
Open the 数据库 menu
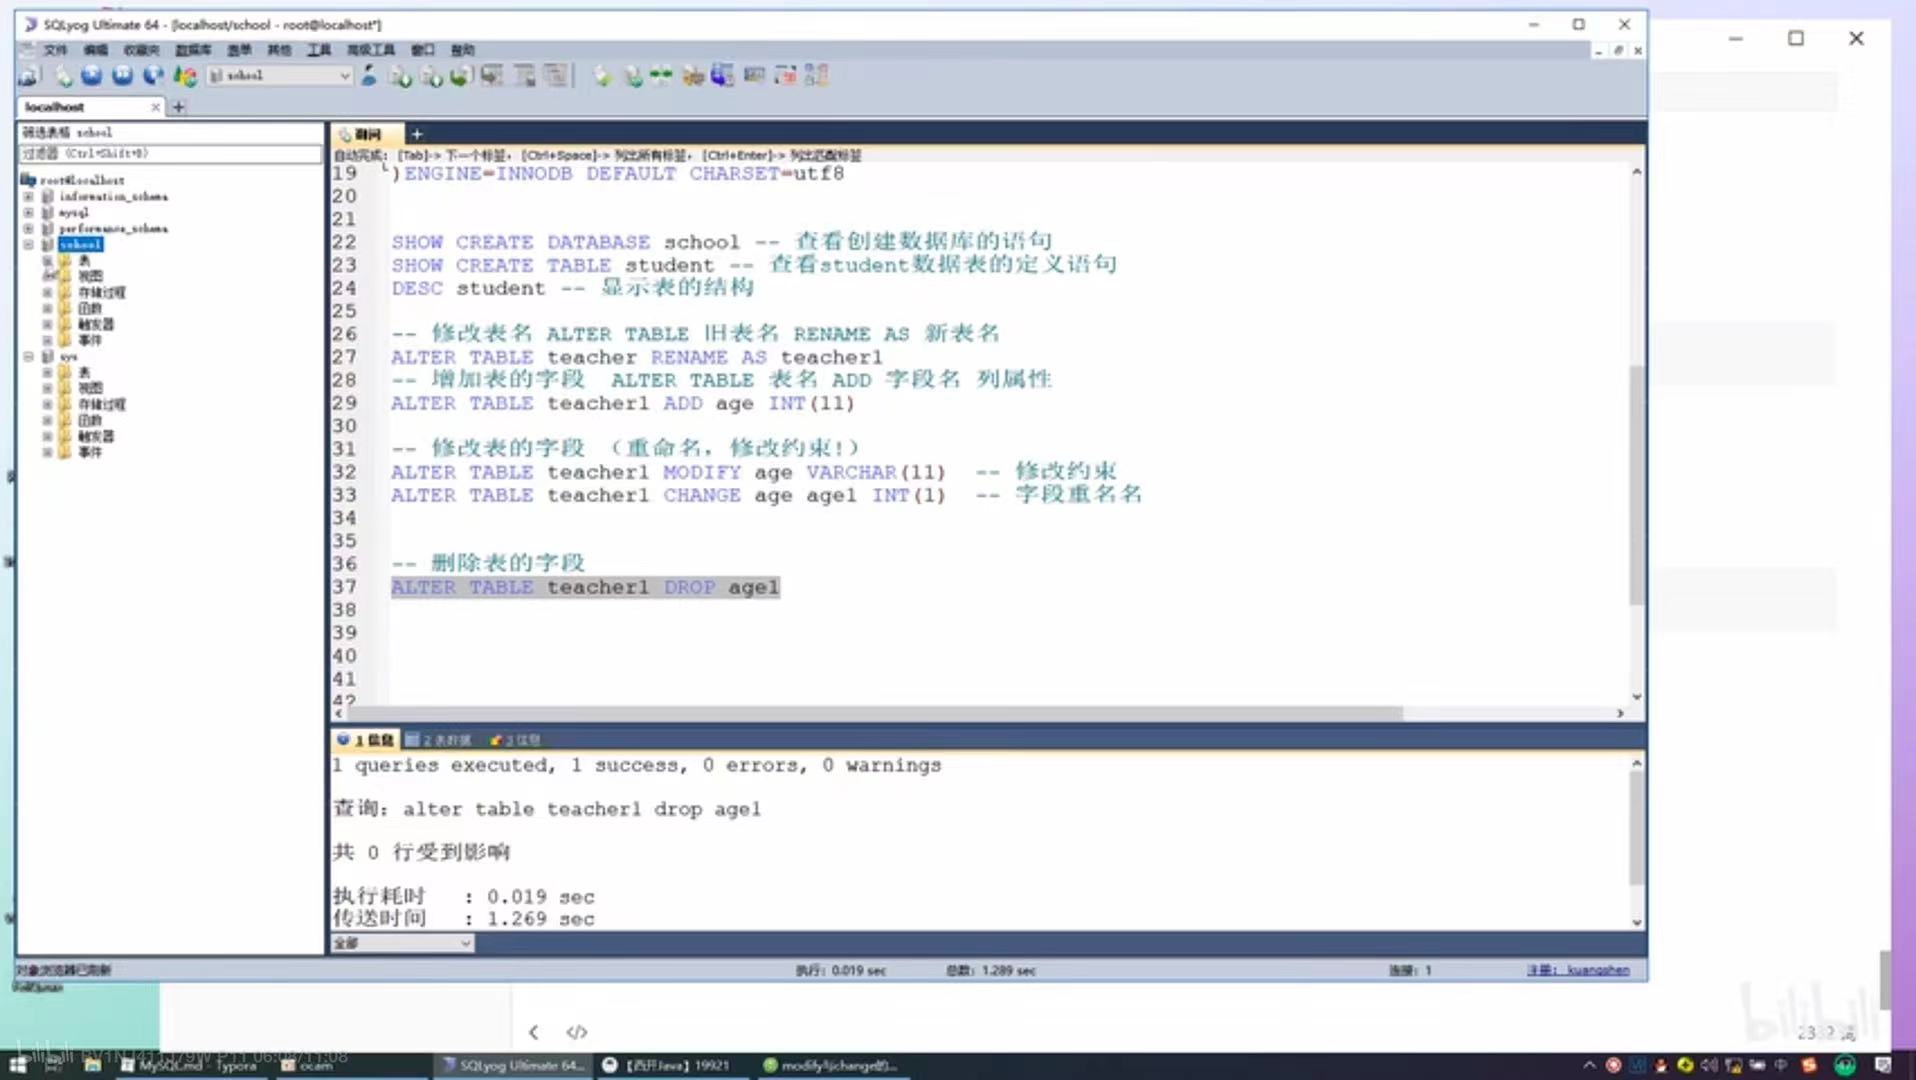pos(193,50)
